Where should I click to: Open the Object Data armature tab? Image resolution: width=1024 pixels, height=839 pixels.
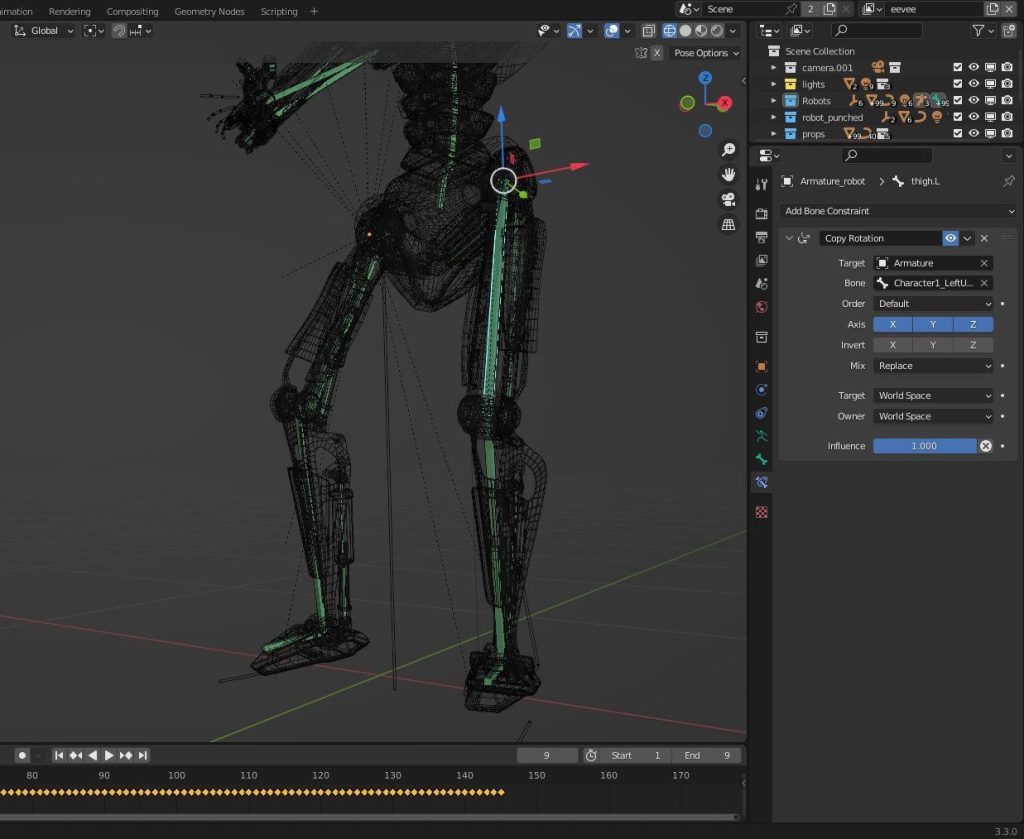(761, 436)
